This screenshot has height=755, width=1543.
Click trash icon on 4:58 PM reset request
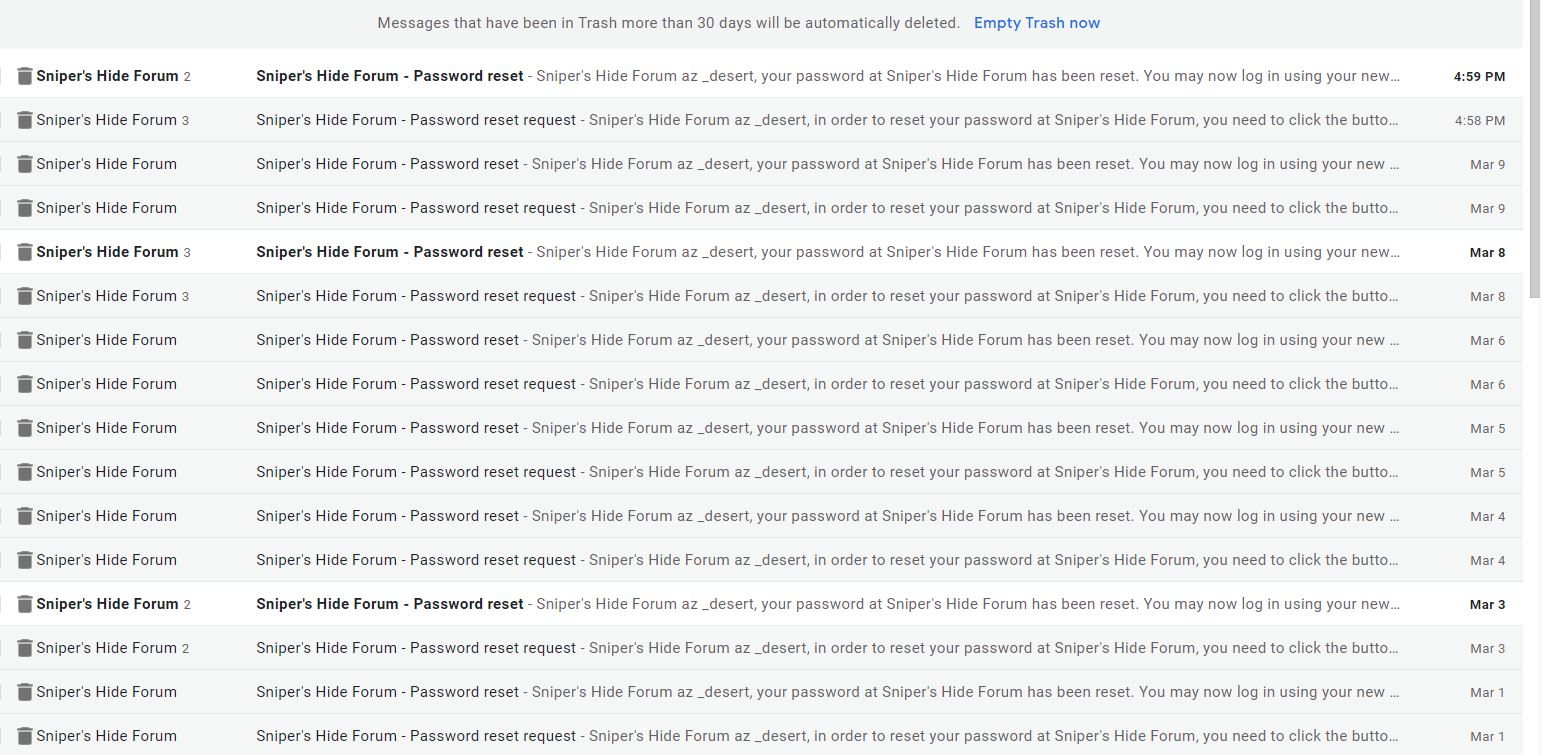point(25,120)
